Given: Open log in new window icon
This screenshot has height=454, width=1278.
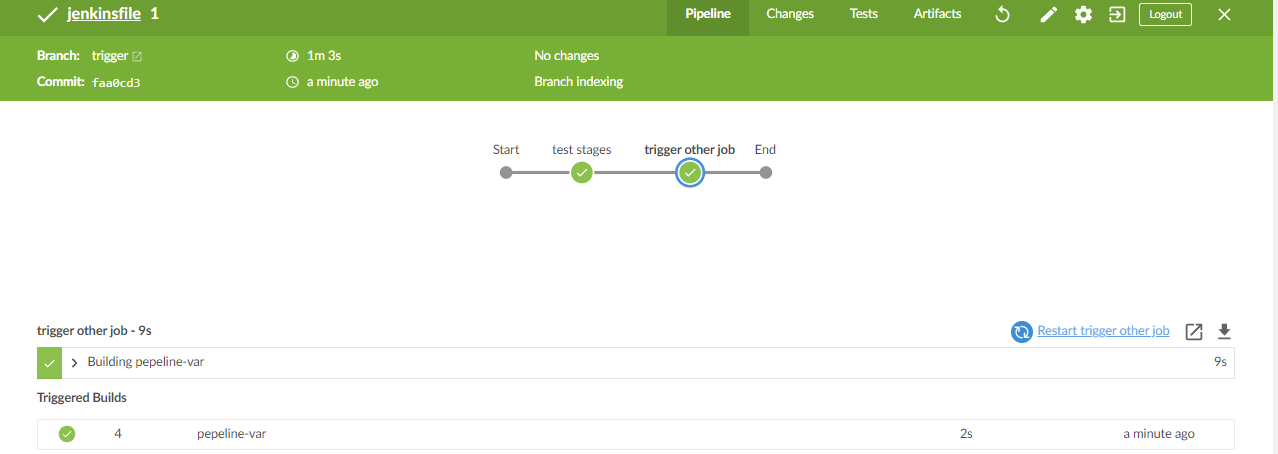Looking at the screenshot, I should 1193,332.
